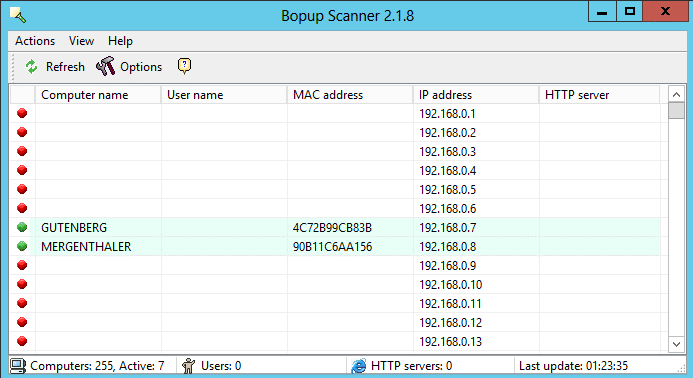Screen dimensions: 693x378
Task: Select IP address 192.168.0.7
Action: click(447, 228)
